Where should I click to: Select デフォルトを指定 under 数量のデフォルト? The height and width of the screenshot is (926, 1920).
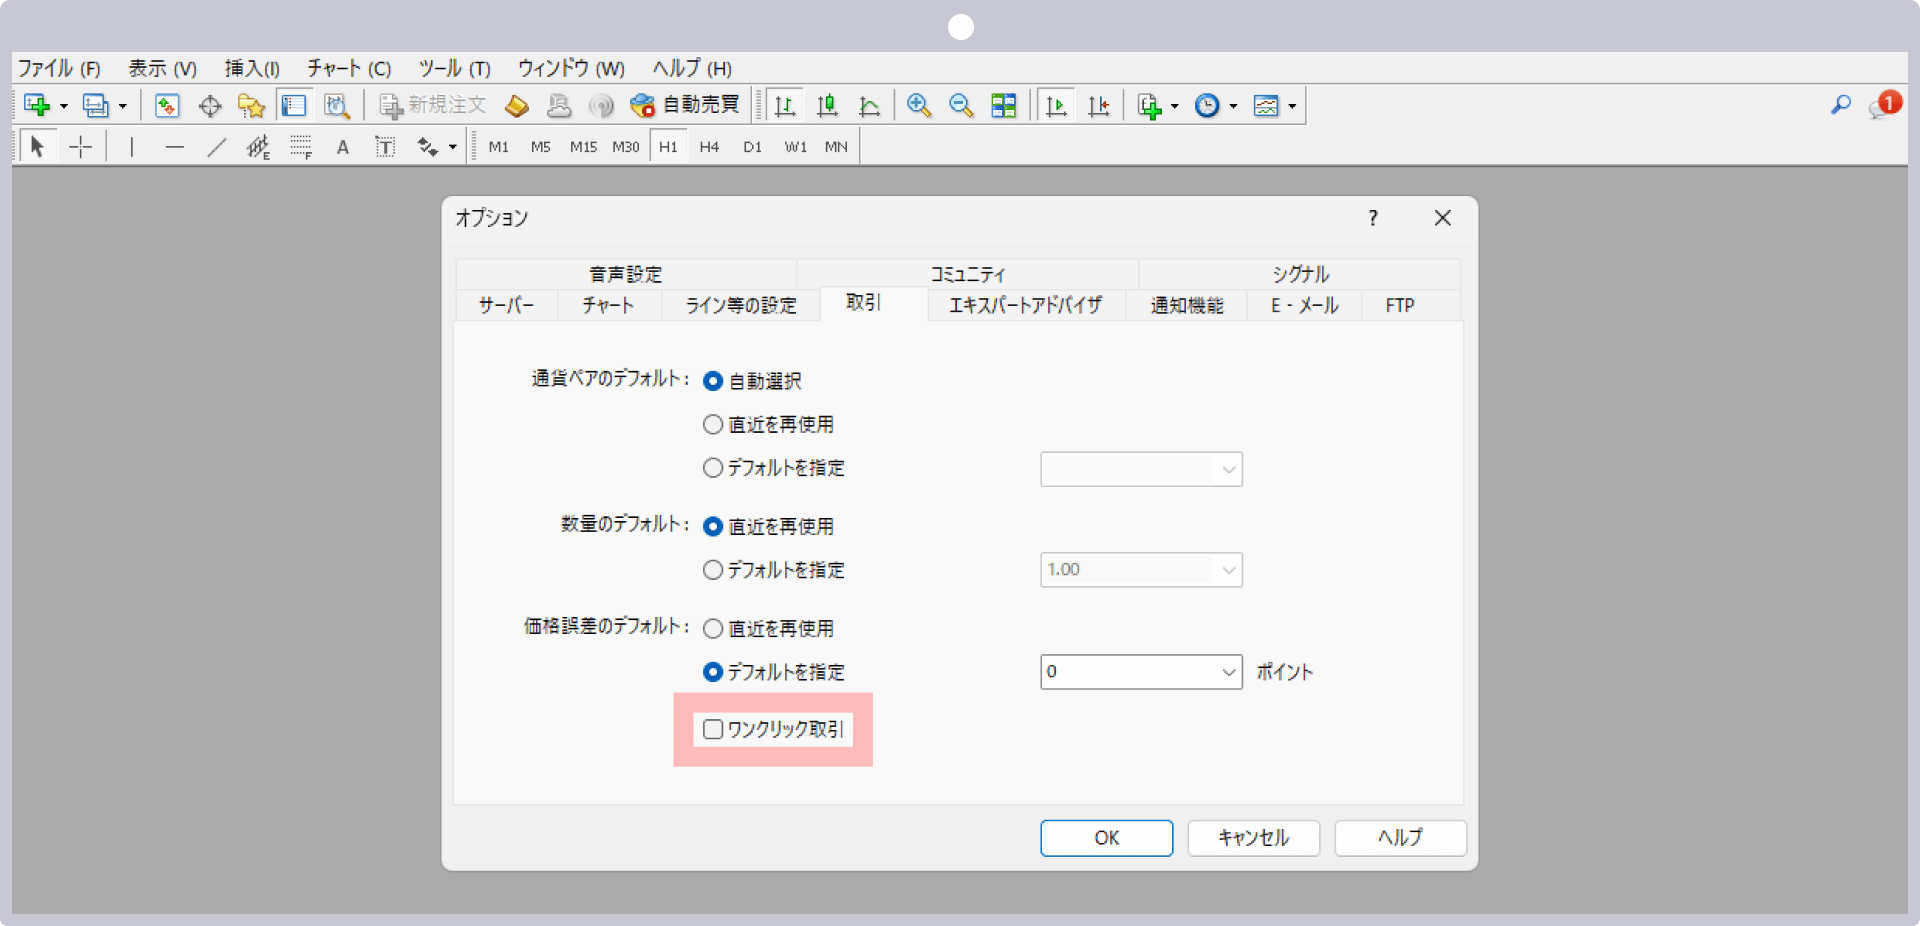[773, 570]
